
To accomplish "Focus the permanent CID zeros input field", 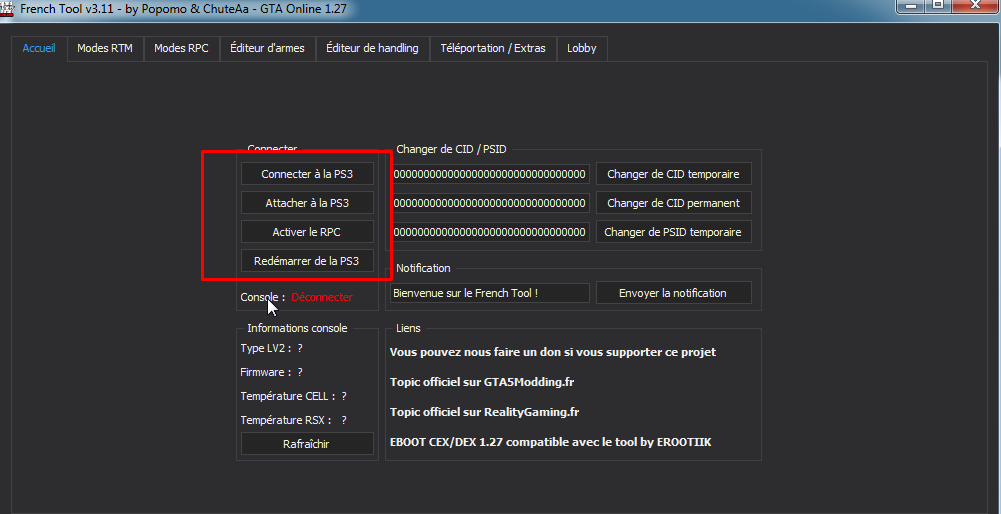I will tap(490, 203).
